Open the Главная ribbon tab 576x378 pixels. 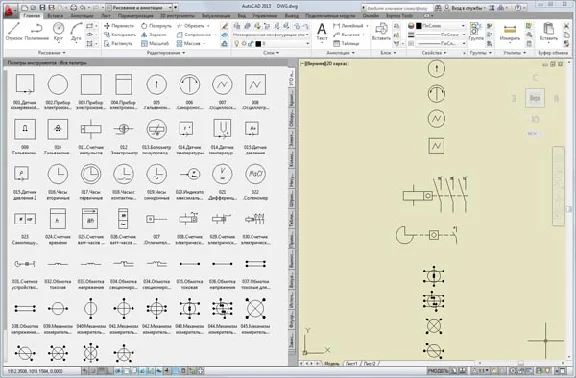pos(31,16)
